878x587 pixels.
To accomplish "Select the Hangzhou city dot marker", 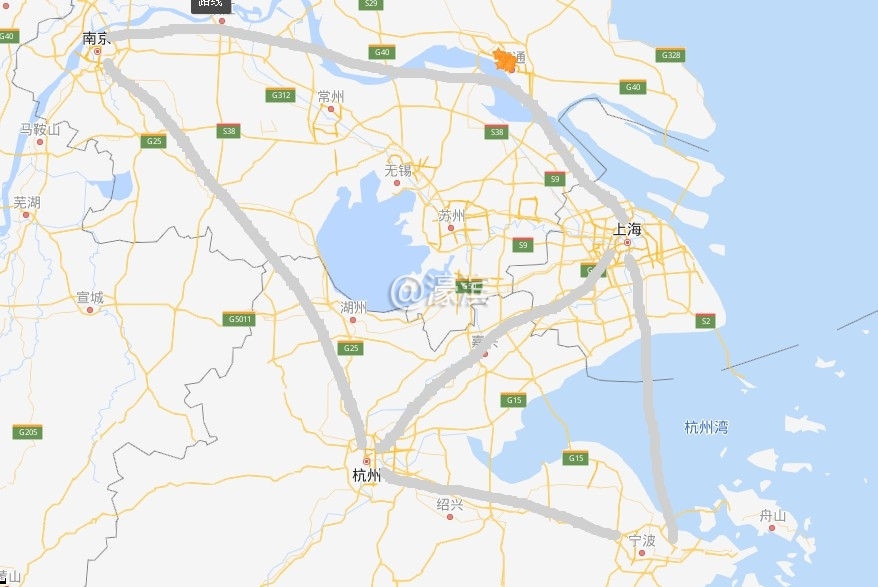I will pyautogui.click(x=366, y=462).
